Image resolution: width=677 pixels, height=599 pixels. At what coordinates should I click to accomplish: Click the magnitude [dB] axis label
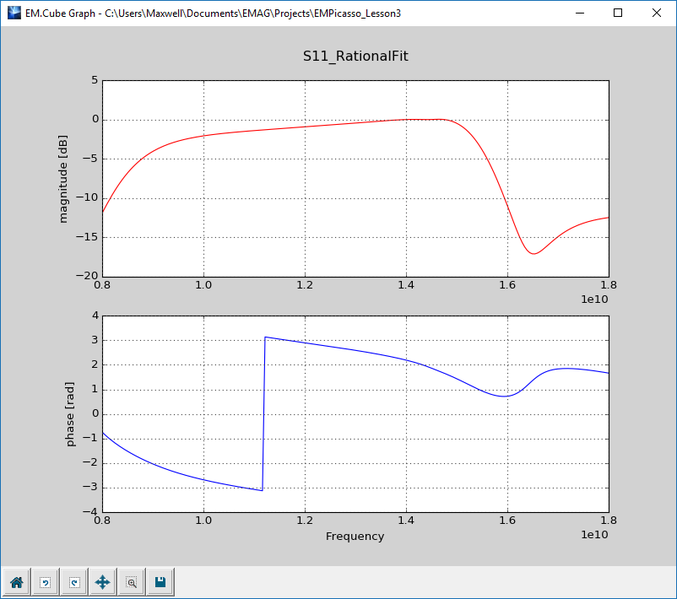click(x=63, y=179)
